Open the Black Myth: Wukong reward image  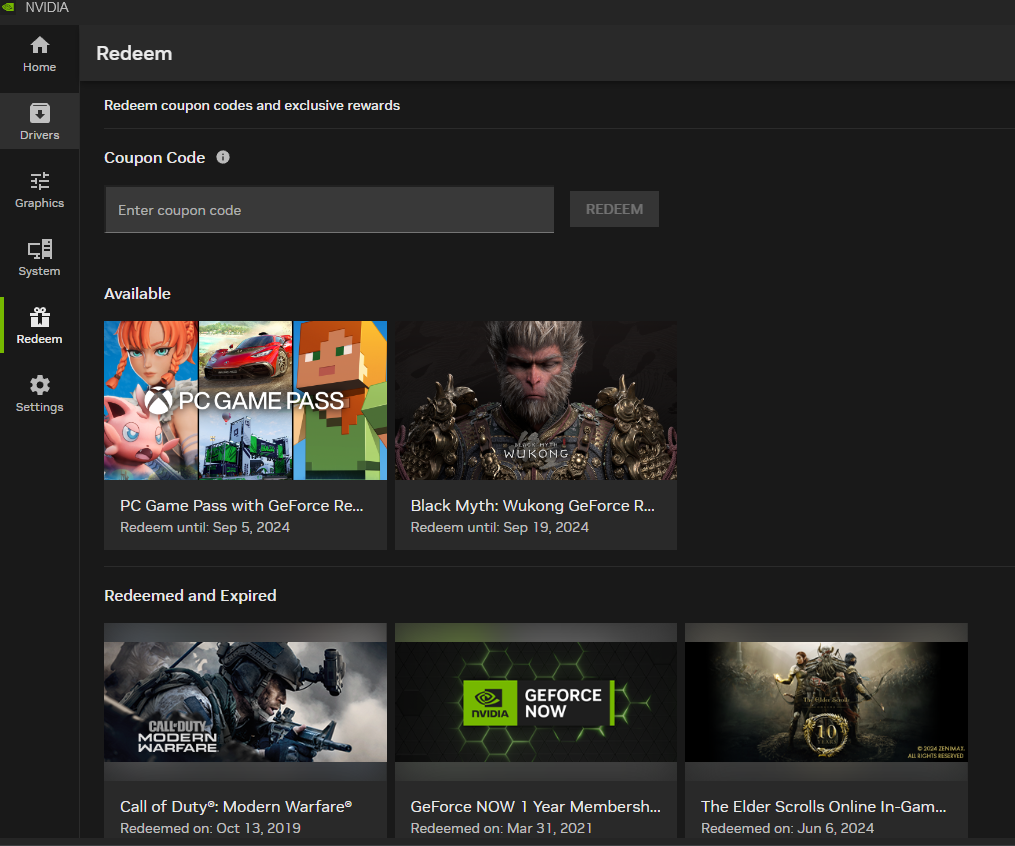coord(536,401)
